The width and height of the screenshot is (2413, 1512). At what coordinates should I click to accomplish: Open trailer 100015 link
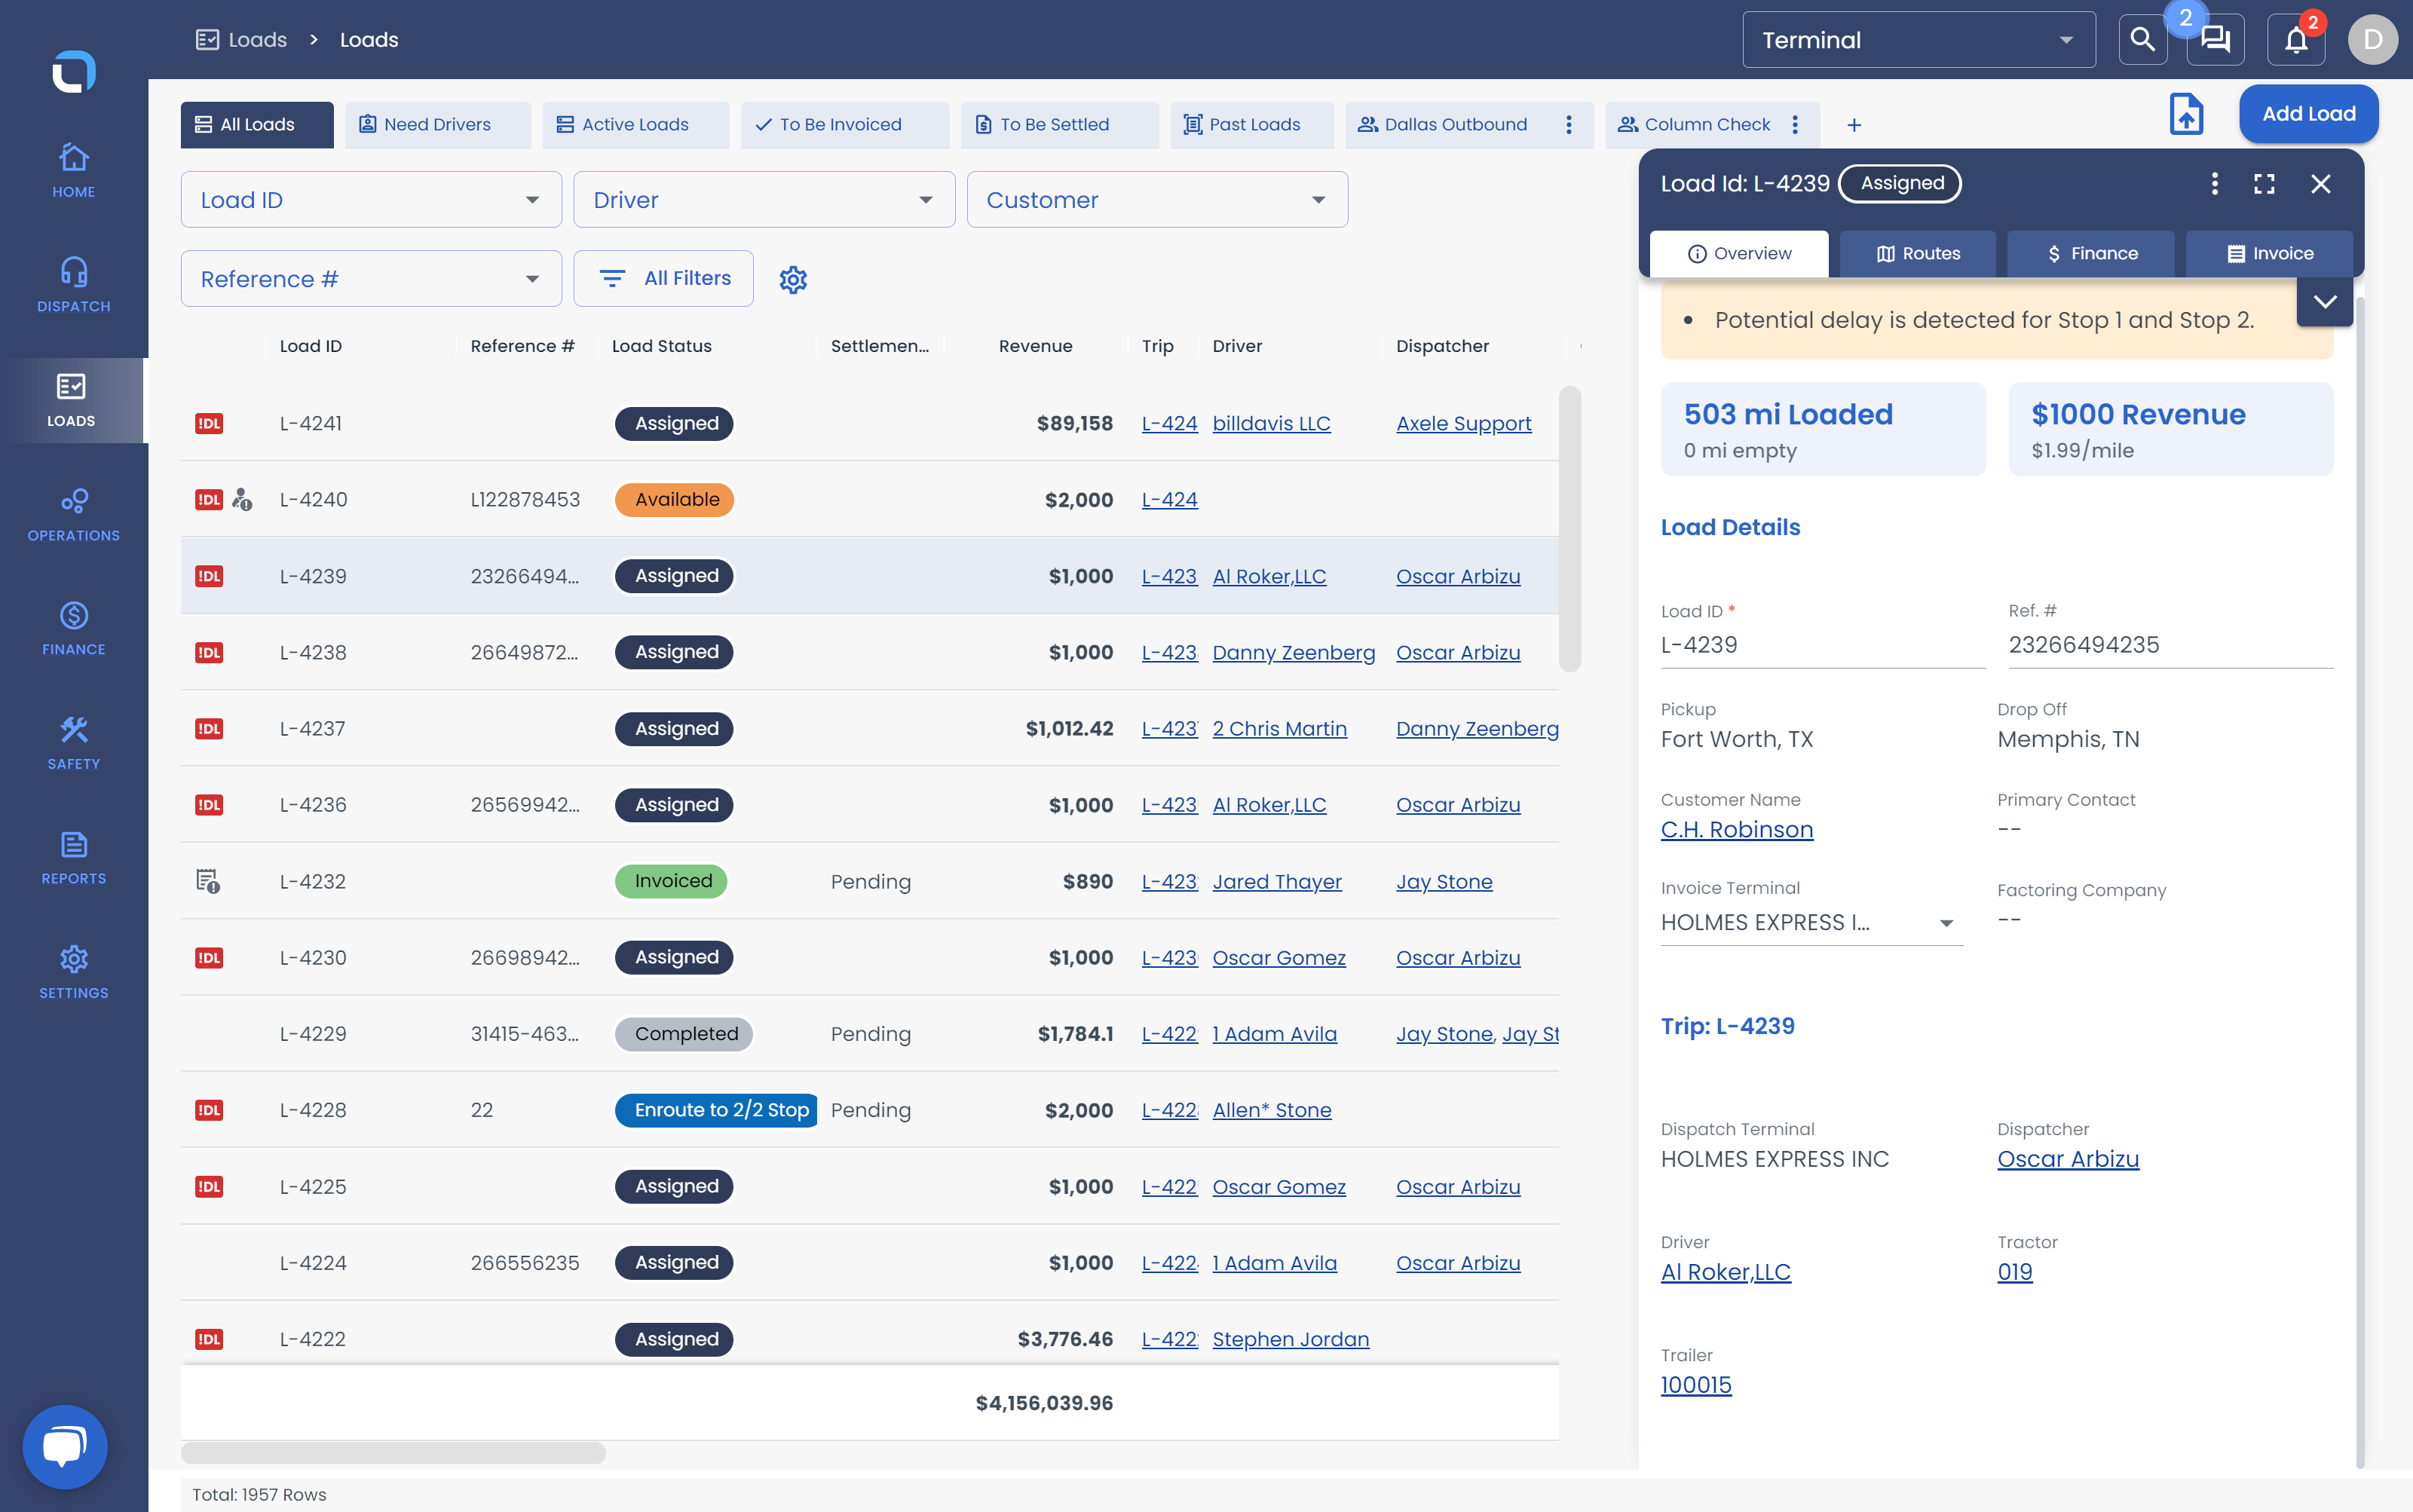(1696, 1385)
